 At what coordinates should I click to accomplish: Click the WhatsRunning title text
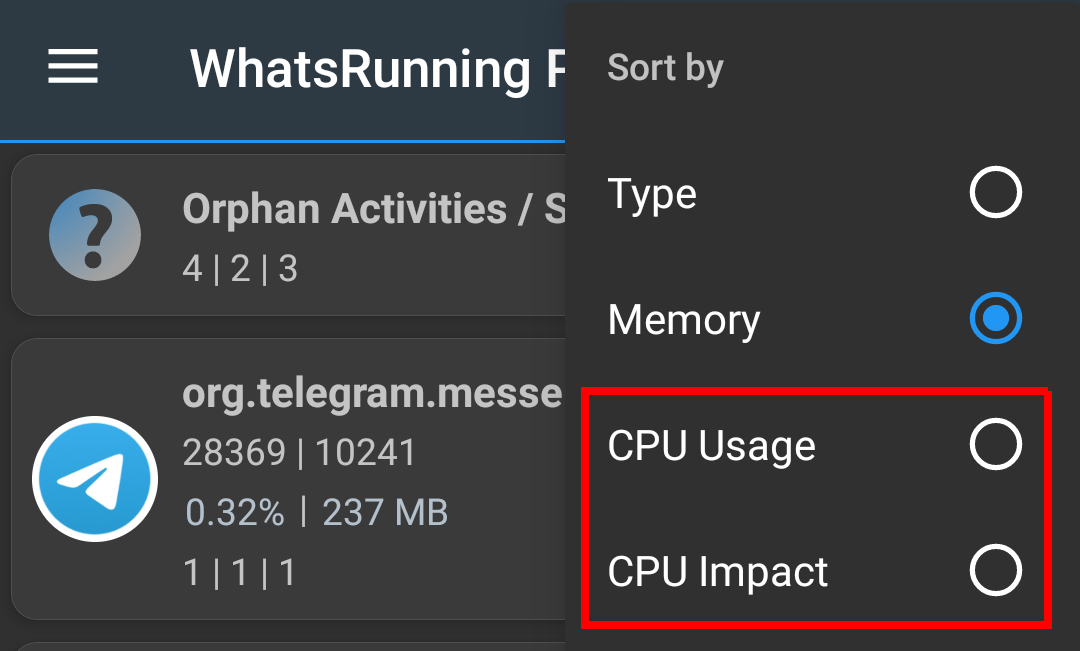click(x=360, y=68)
